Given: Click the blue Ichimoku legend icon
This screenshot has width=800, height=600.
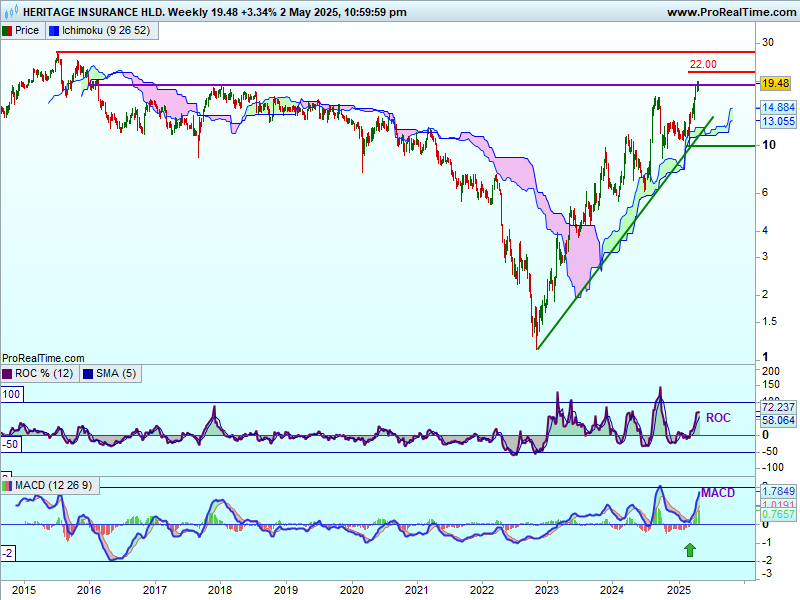Looking at the screenshot, I should (54, 31).
